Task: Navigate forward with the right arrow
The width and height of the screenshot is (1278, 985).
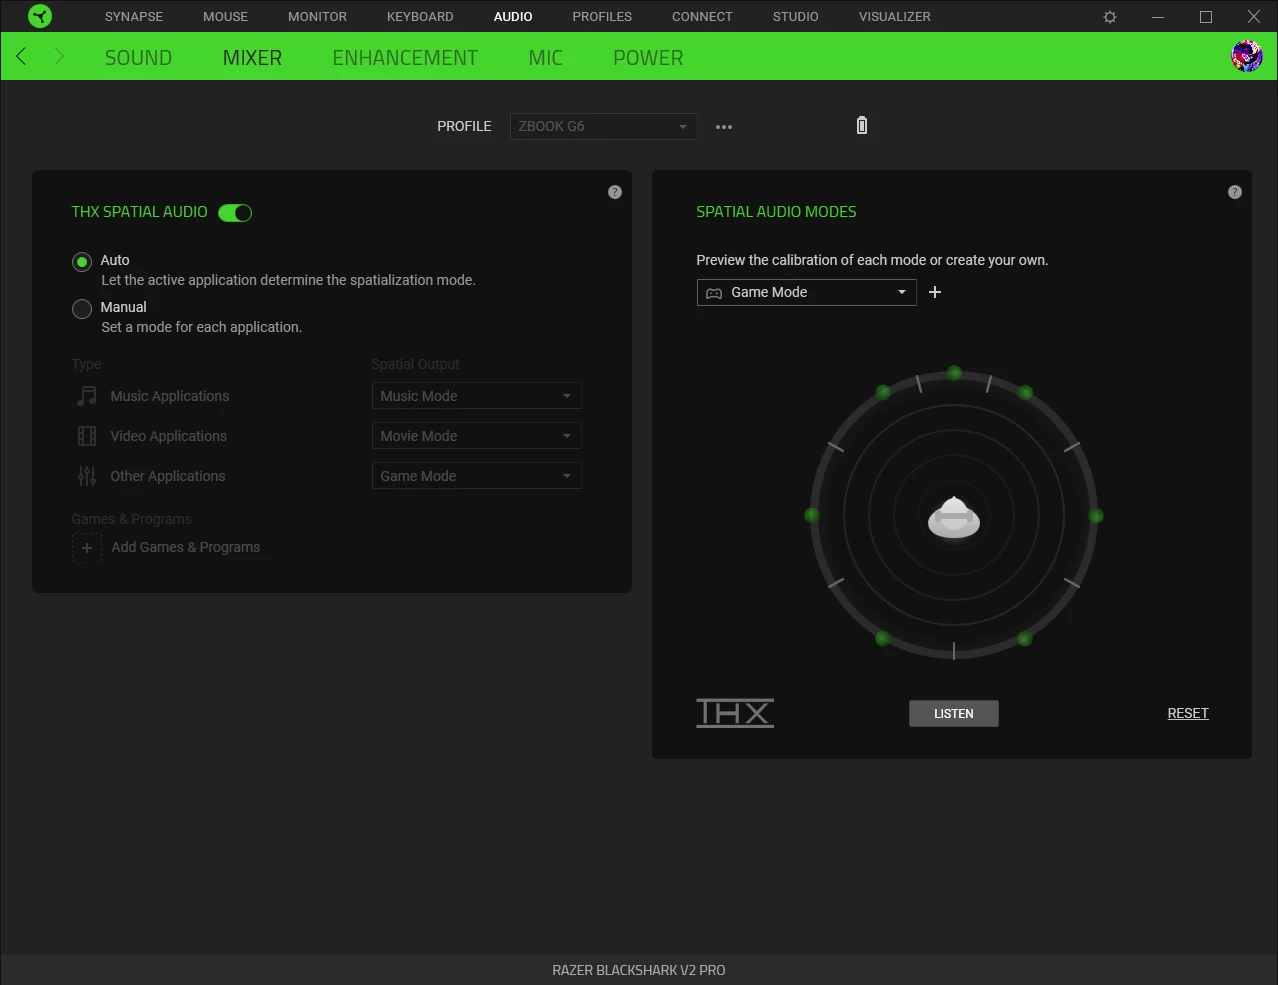Action: pyautogui.click(x=58, y=57)
